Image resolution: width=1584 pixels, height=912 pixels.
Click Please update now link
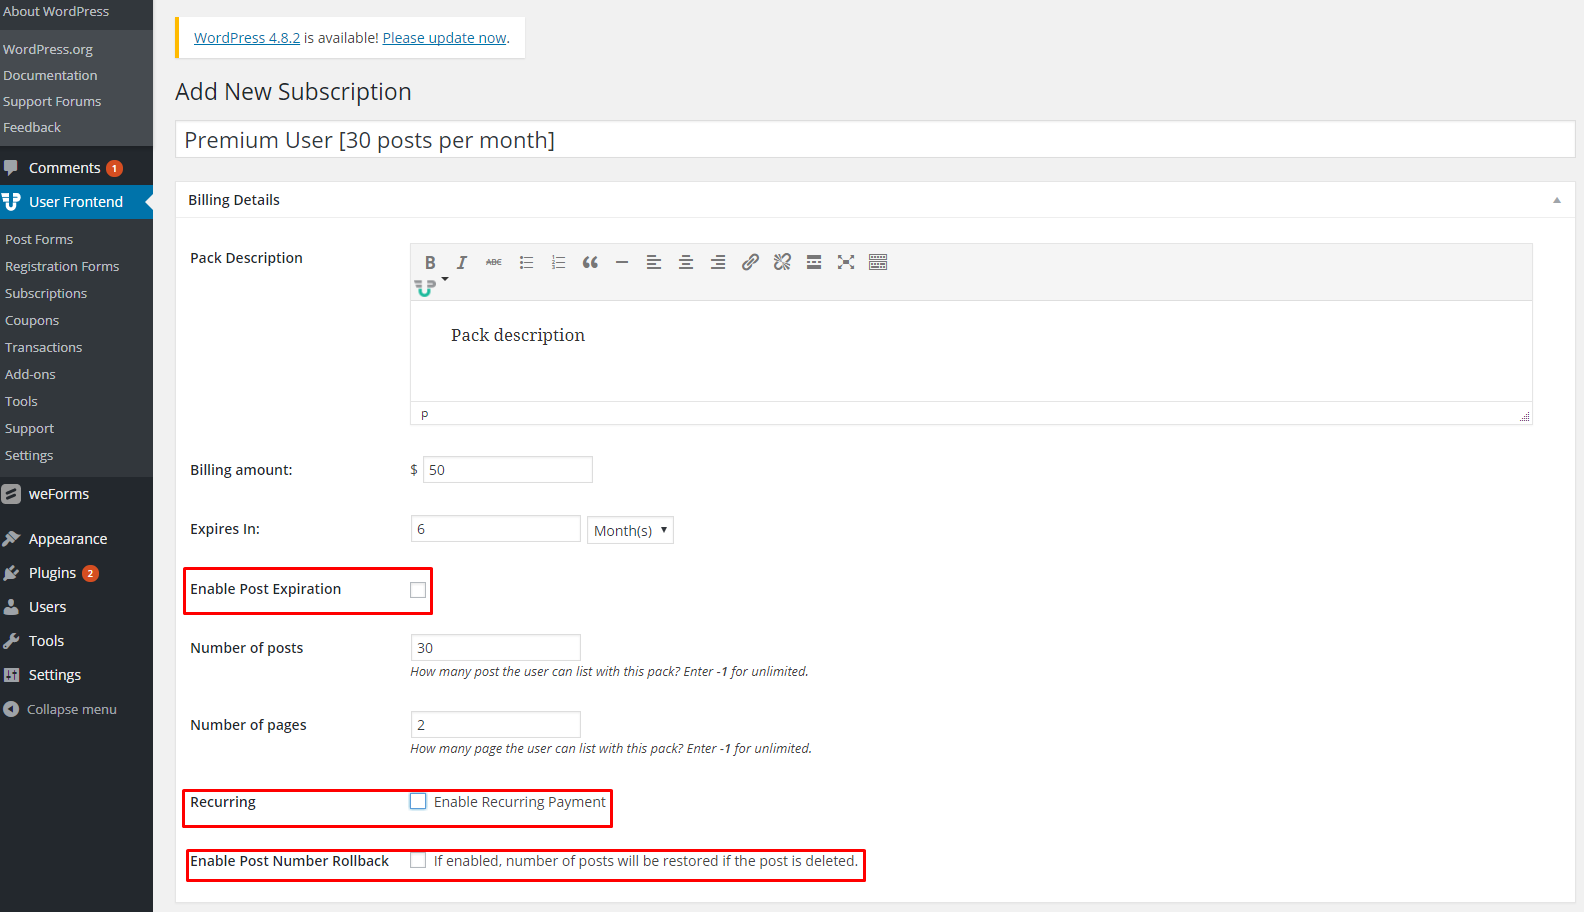pyautogui.click(x=444, y=38)
